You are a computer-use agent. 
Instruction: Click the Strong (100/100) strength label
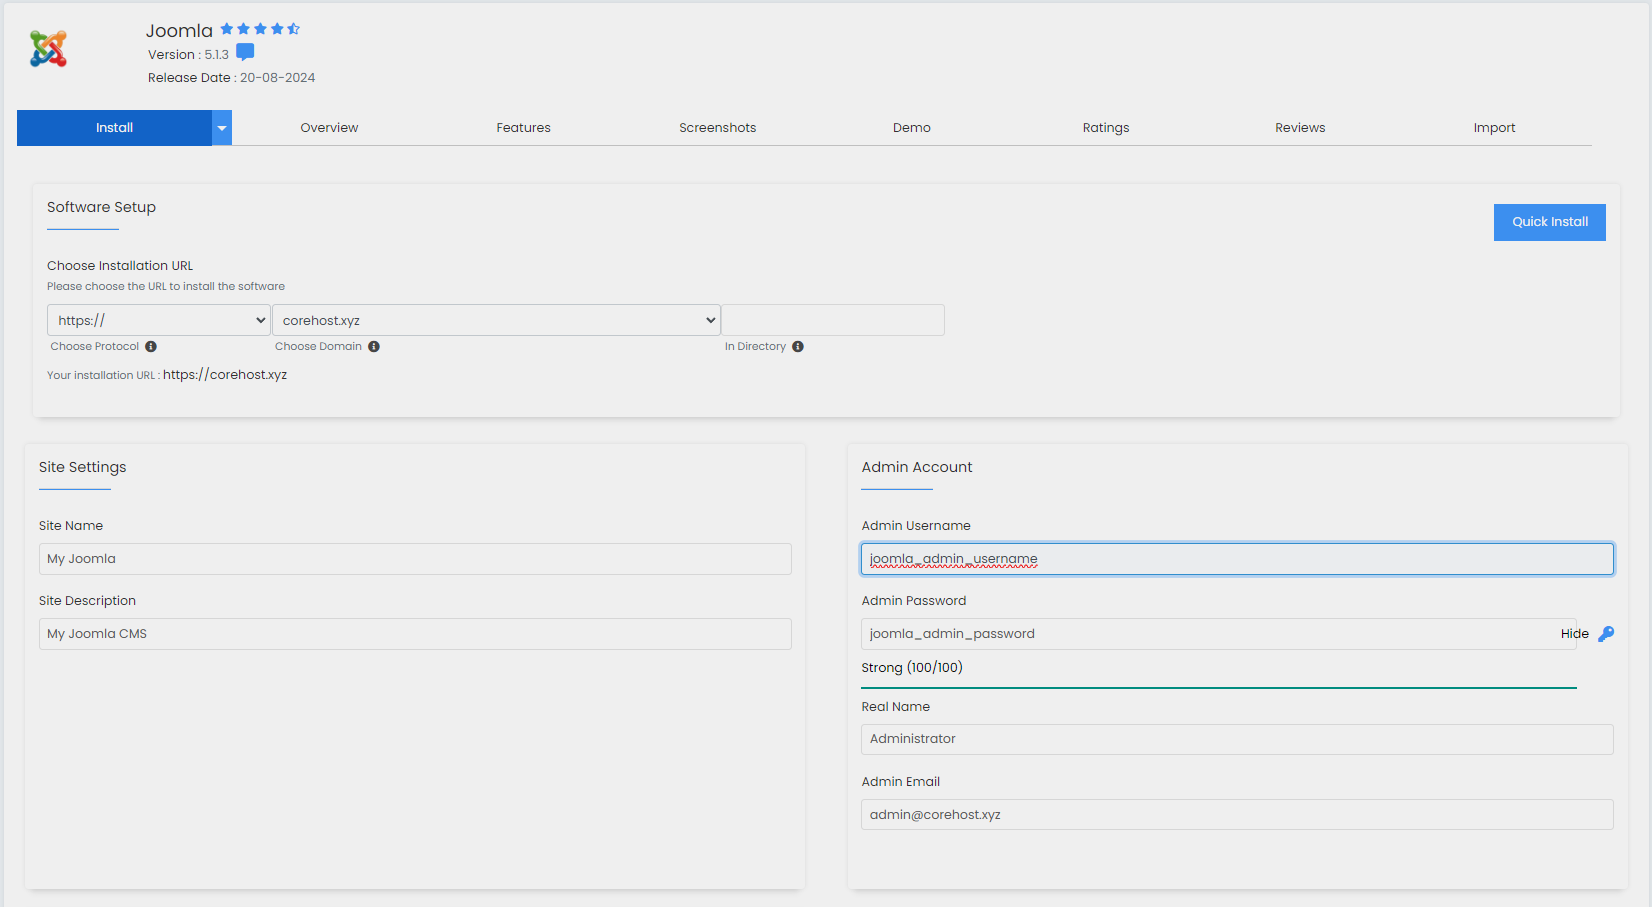(x=912, y=668)
